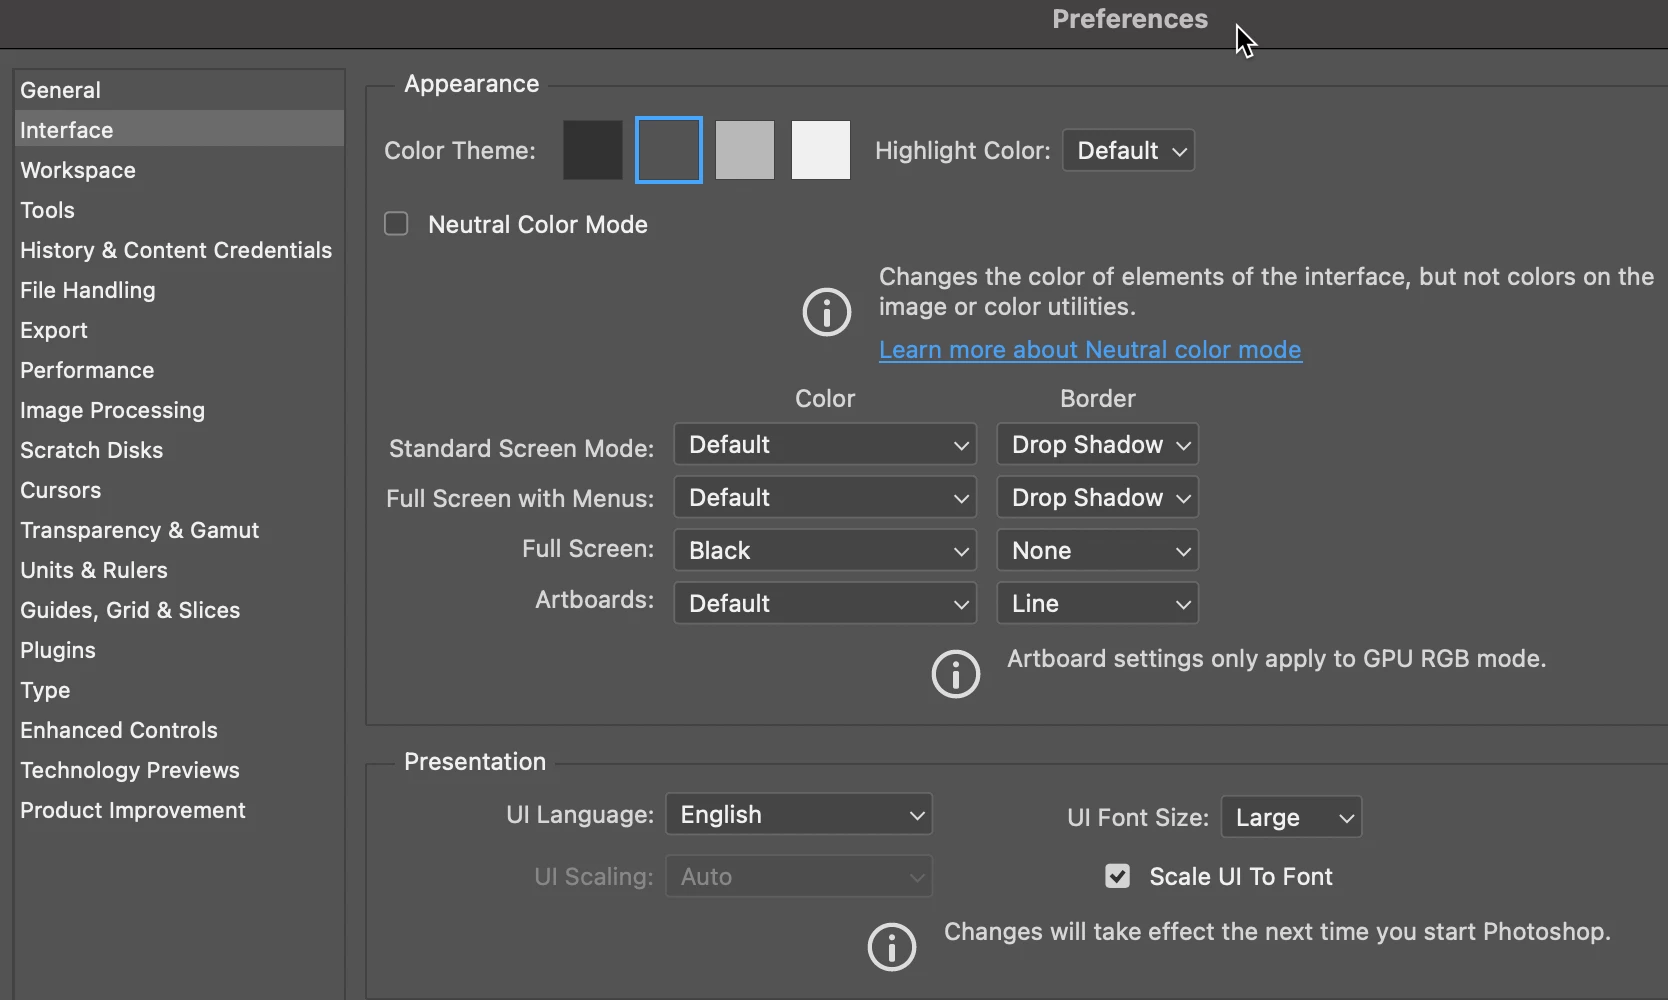Uncheck Scale UI To Font
Image resolution: width=1668 pixels, height=1000 pixels.
point(1118,876)
